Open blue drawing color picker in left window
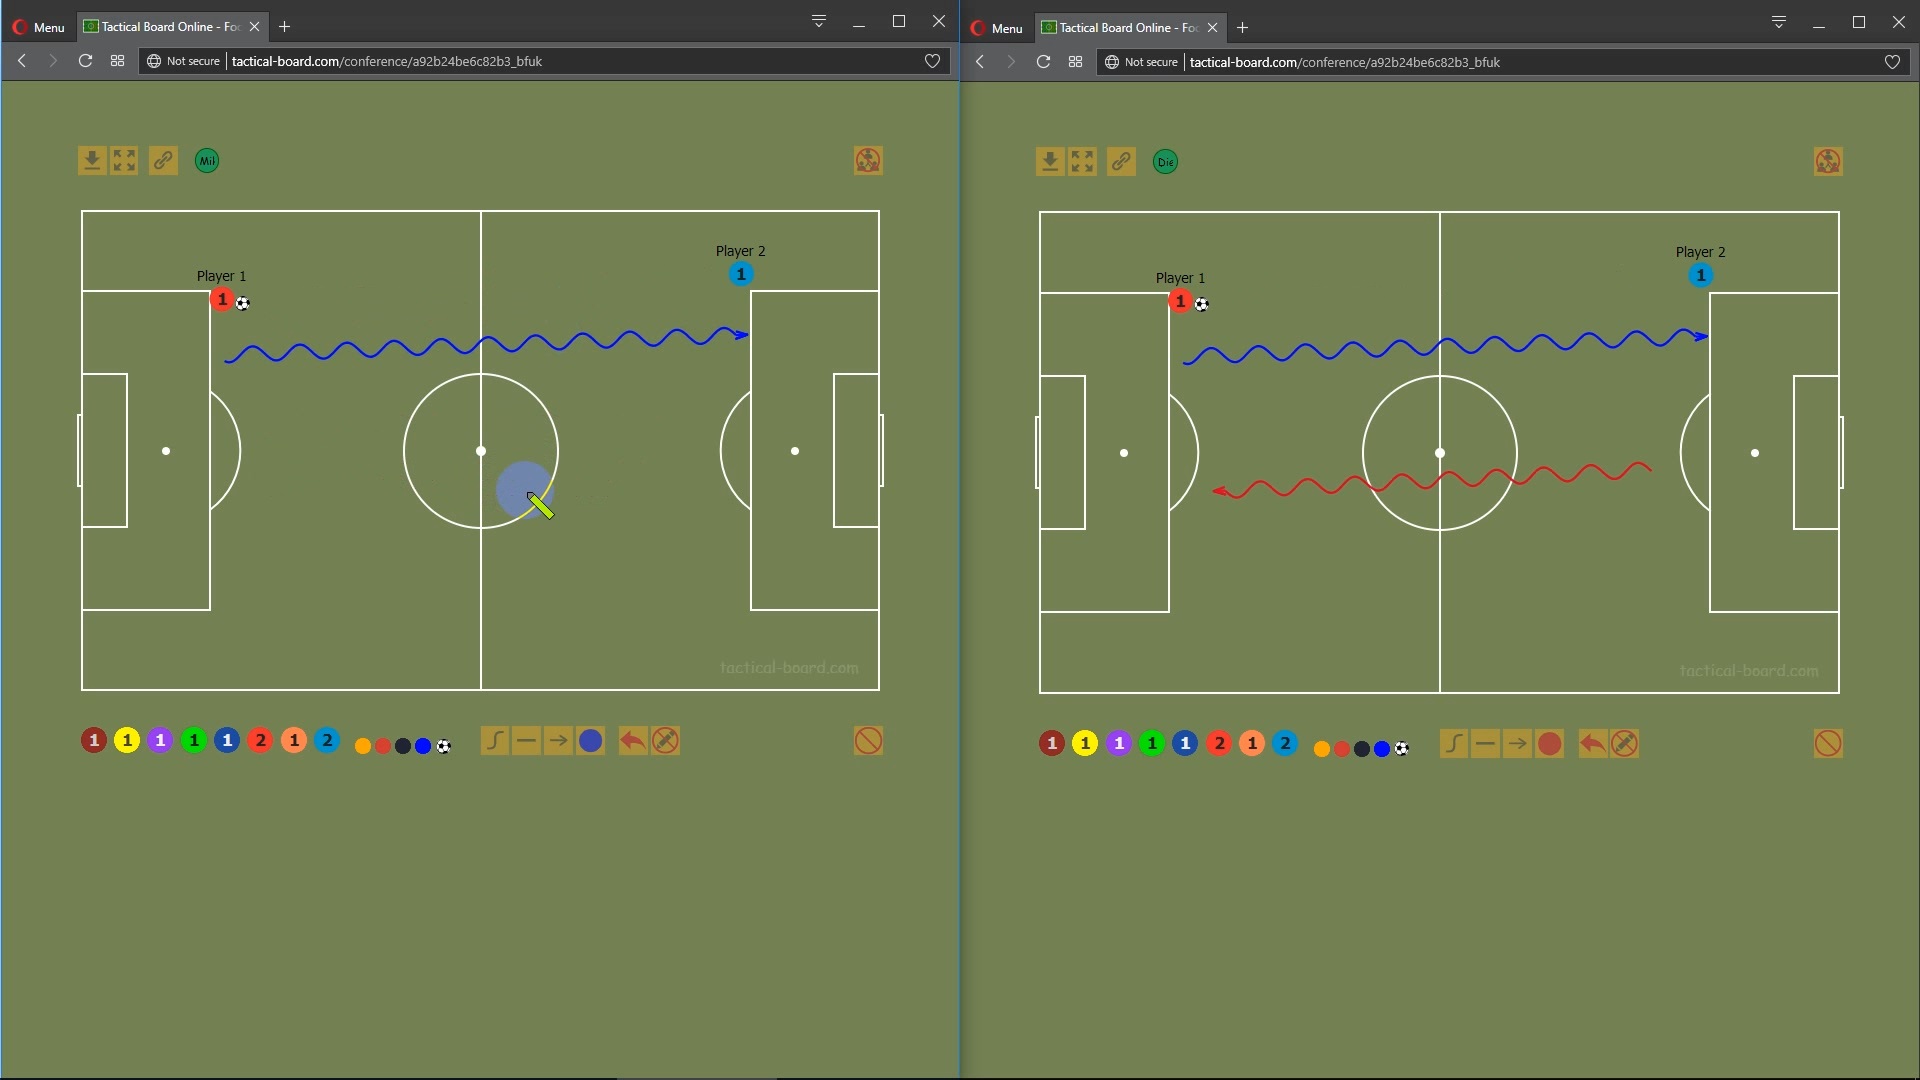The height and width of the screenshot is (1080, 1920). click(x=591, y=741)
